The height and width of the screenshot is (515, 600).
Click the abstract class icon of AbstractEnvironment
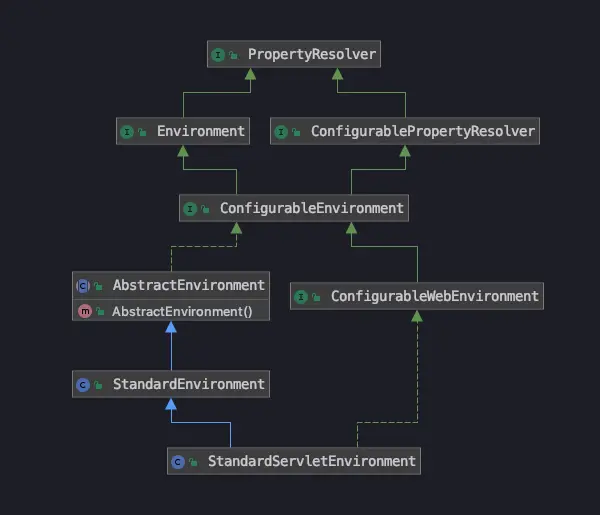pos(83,286)
